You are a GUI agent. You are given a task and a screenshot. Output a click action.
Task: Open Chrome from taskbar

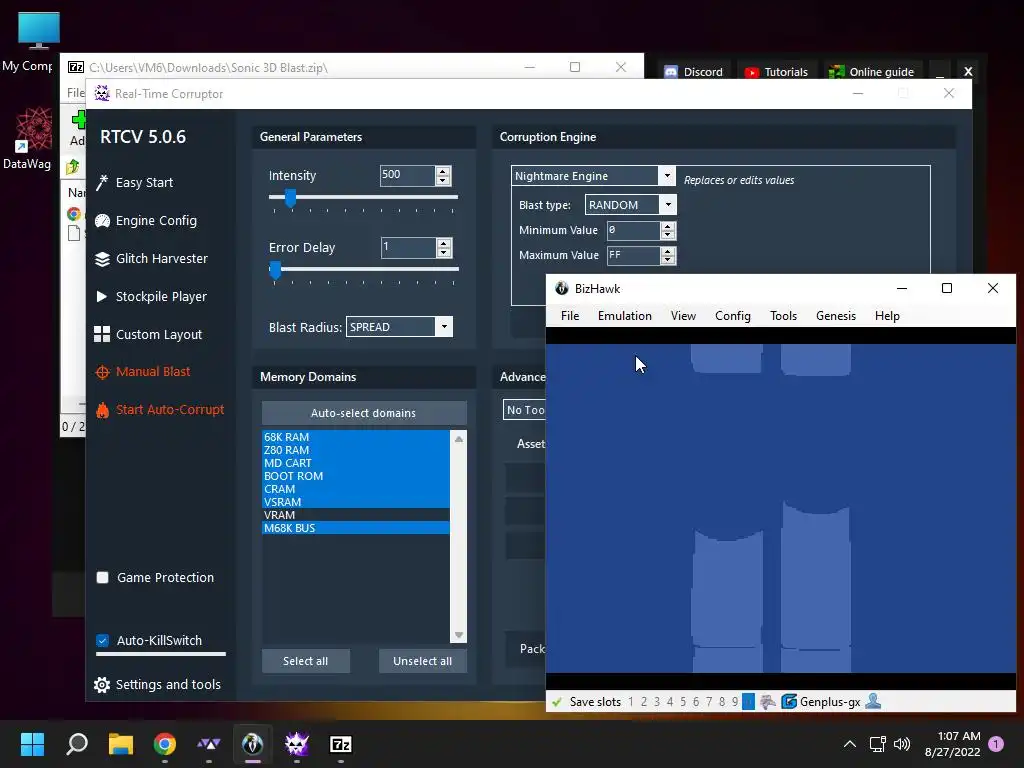click(165, 744)
